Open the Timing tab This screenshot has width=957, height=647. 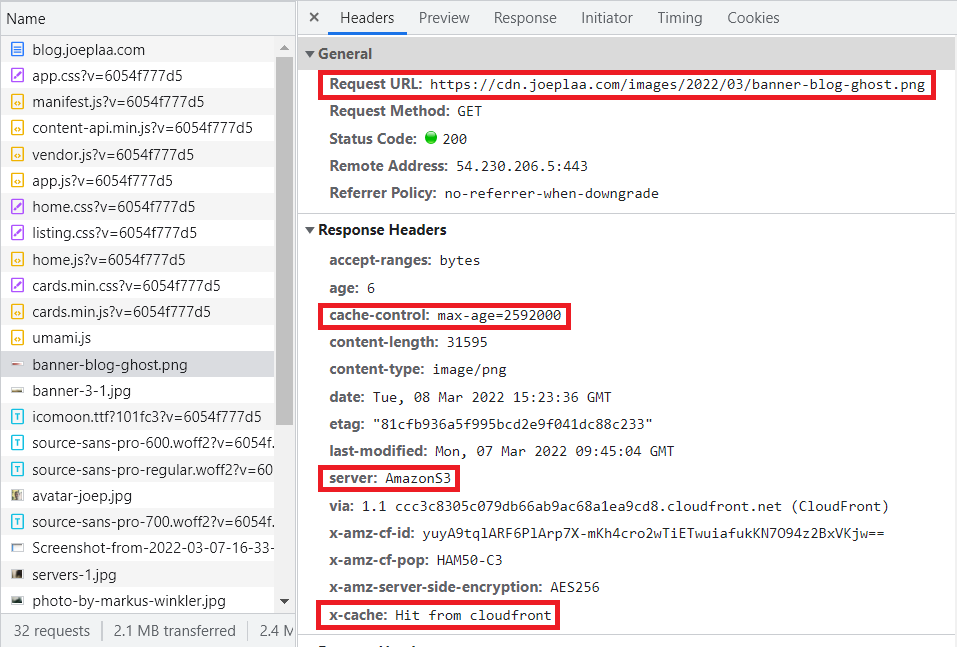679,18
